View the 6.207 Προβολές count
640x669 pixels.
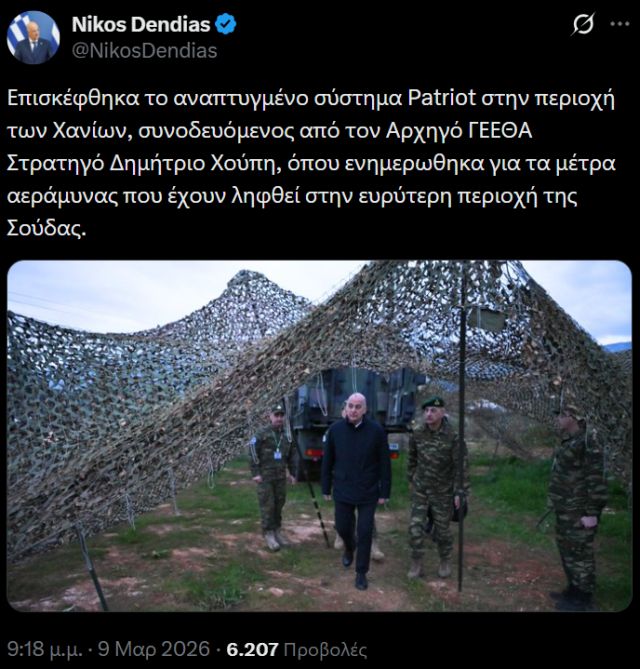click(297, 649)
